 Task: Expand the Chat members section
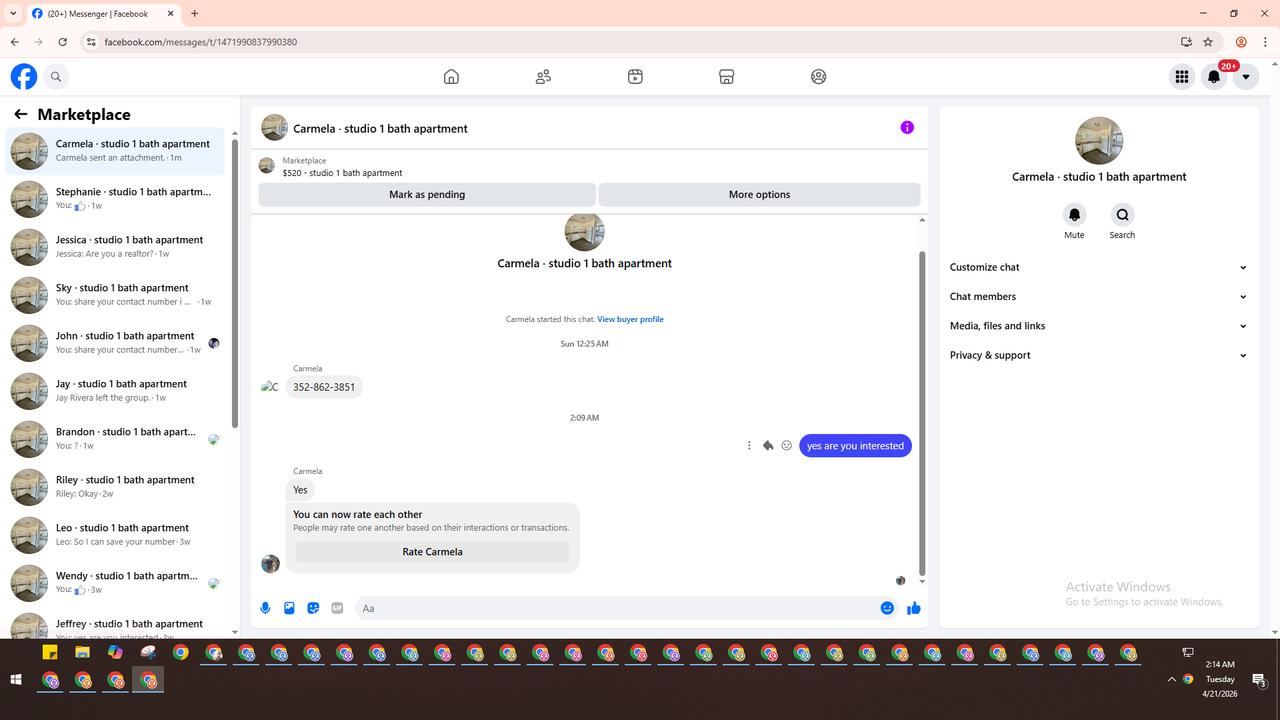click(x=1099, y=297)
